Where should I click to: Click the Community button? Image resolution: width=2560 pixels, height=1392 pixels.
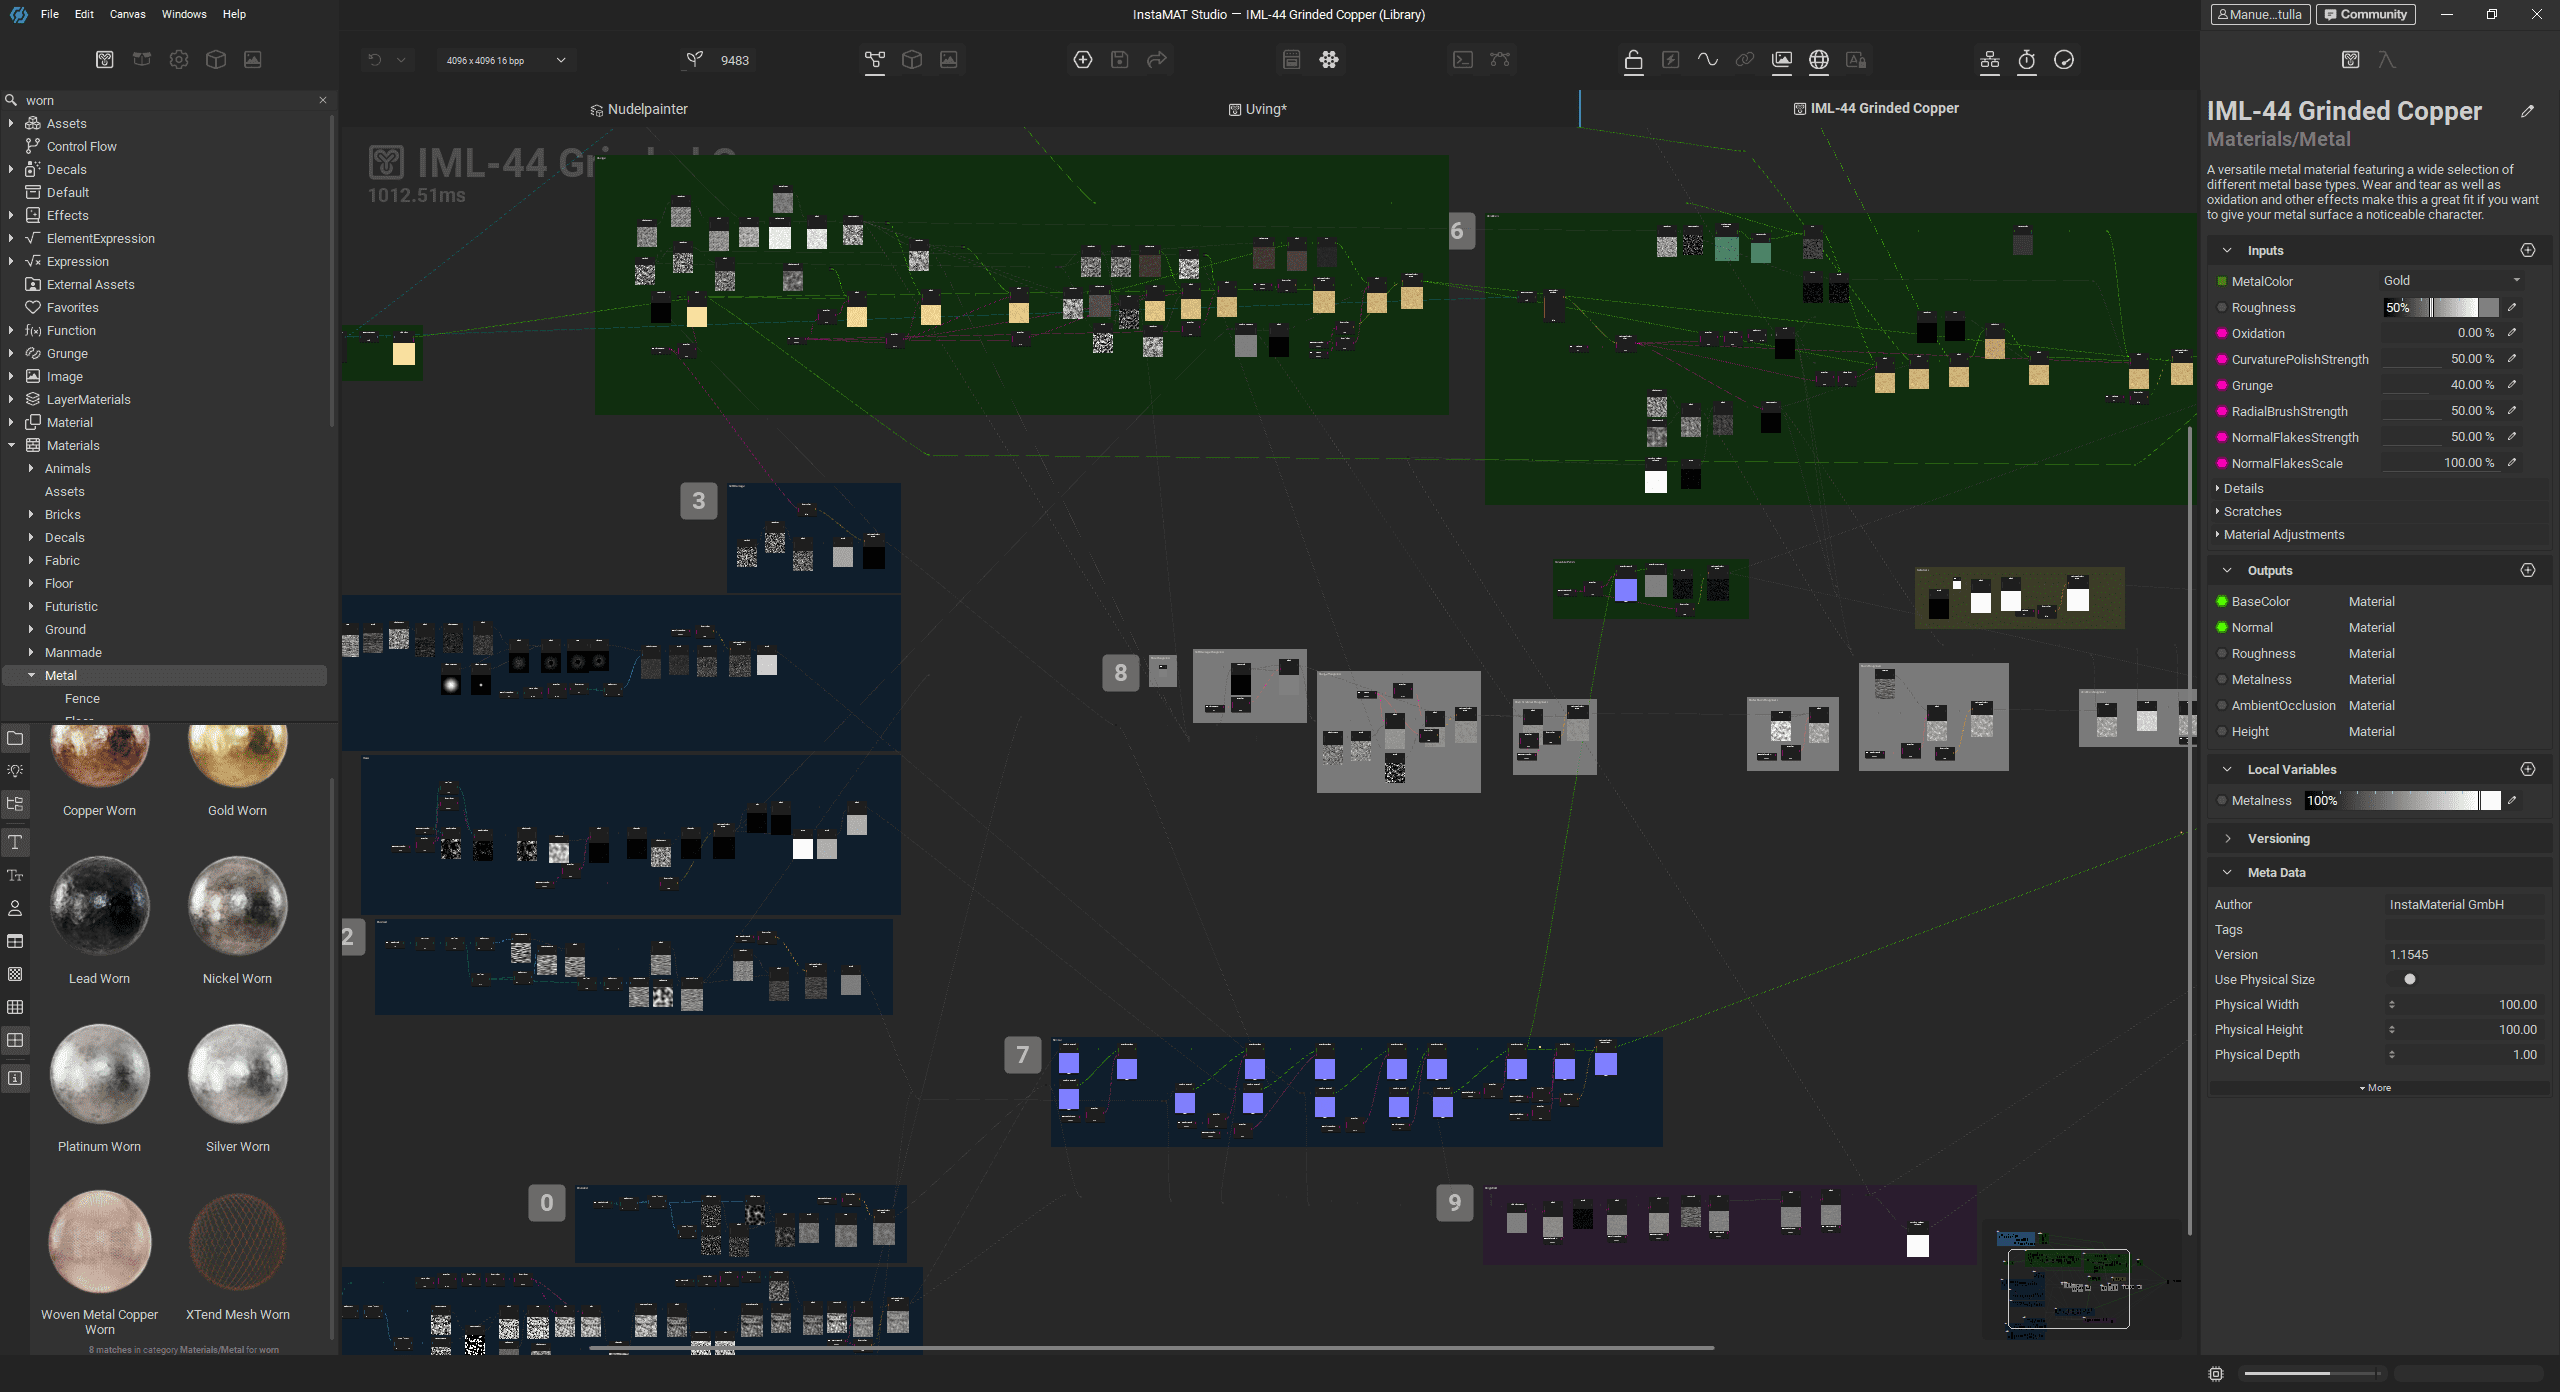(x=2366, y=14)
